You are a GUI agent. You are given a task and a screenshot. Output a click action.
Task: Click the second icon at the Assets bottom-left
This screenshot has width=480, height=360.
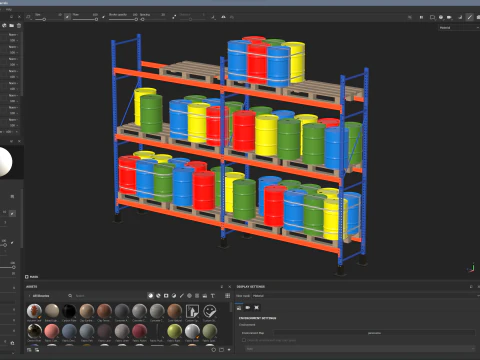[x=37, y=350]
